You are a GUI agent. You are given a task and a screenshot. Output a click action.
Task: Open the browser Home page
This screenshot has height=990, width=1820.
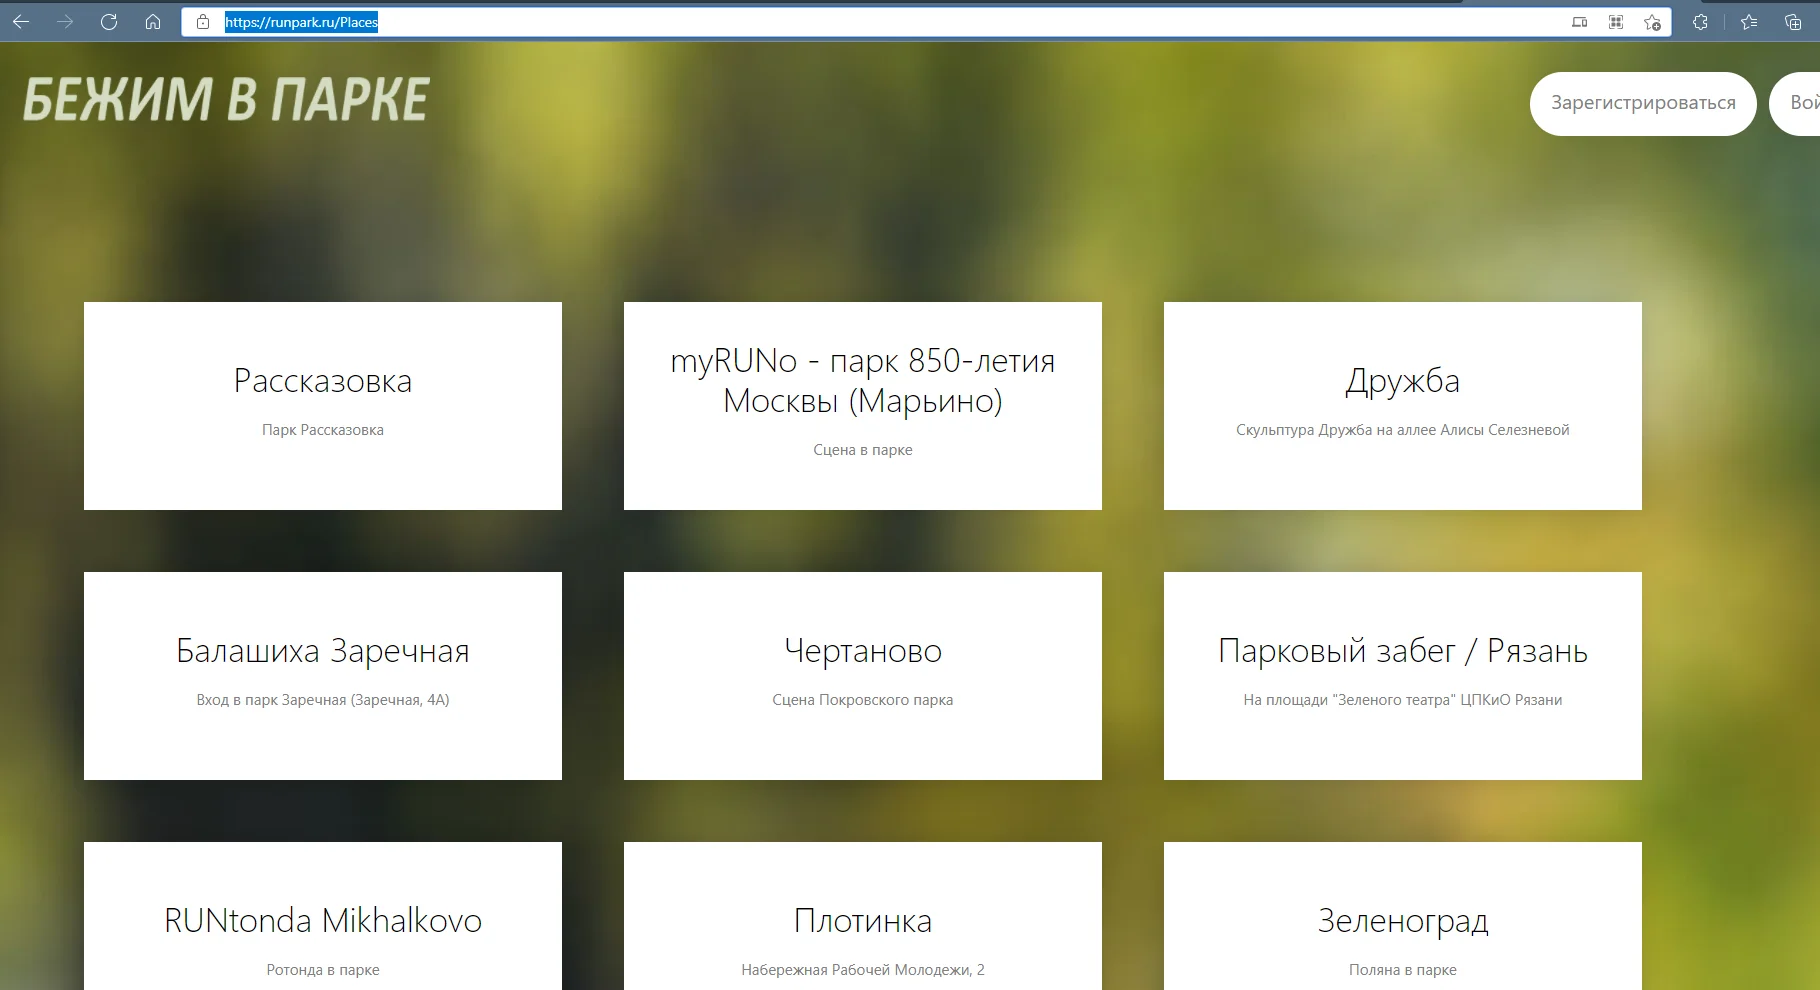[x=154, y=21]
